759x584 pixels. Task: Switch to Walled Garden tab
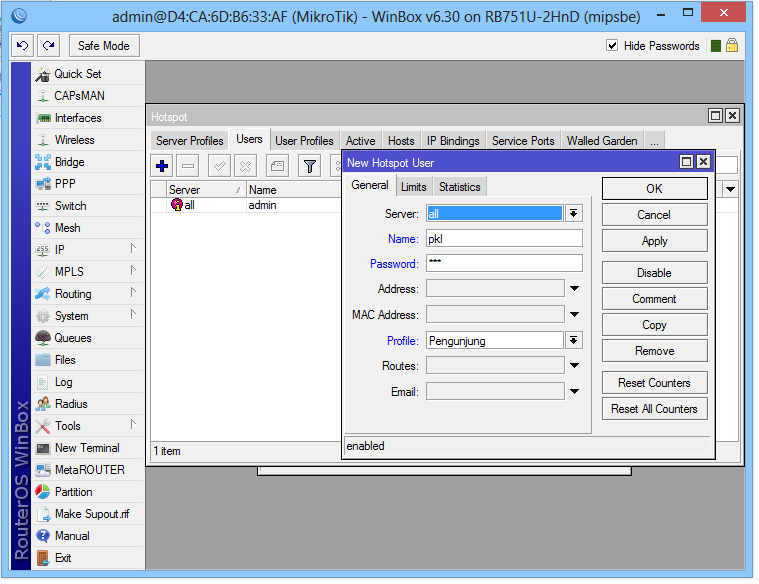(x=602, y=141)
